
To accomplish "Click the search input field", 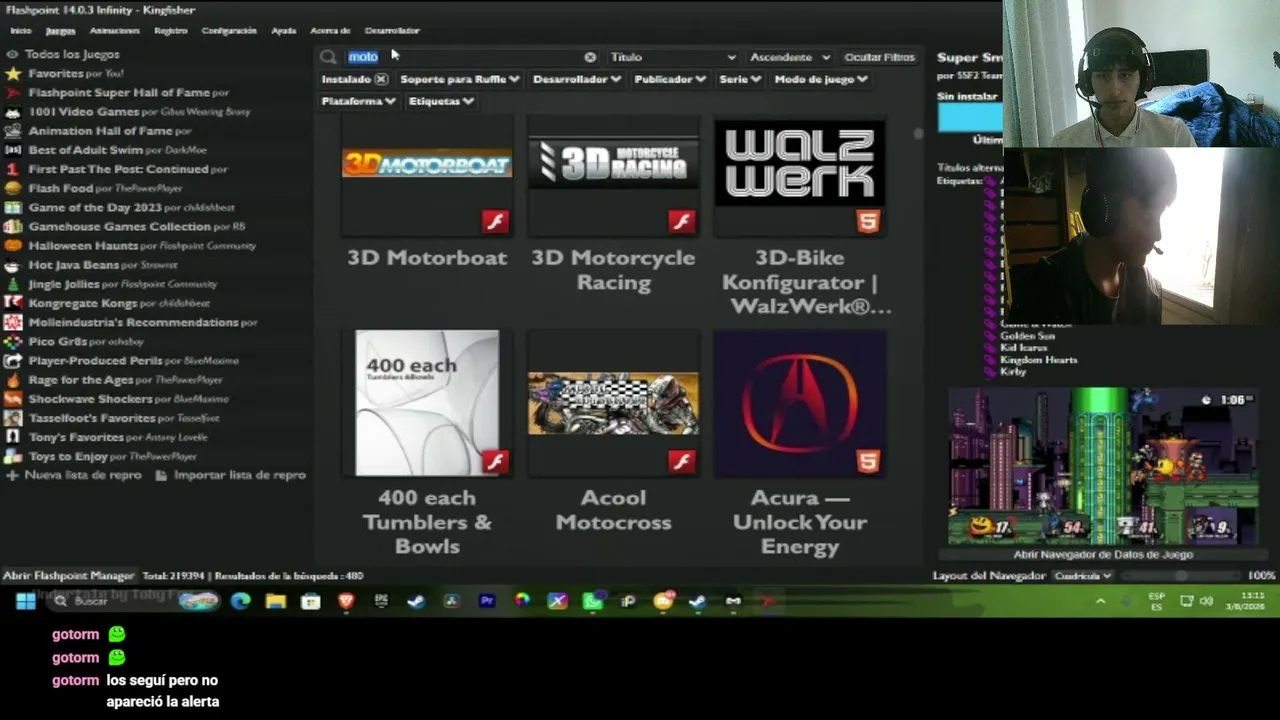I will [462, 57].
